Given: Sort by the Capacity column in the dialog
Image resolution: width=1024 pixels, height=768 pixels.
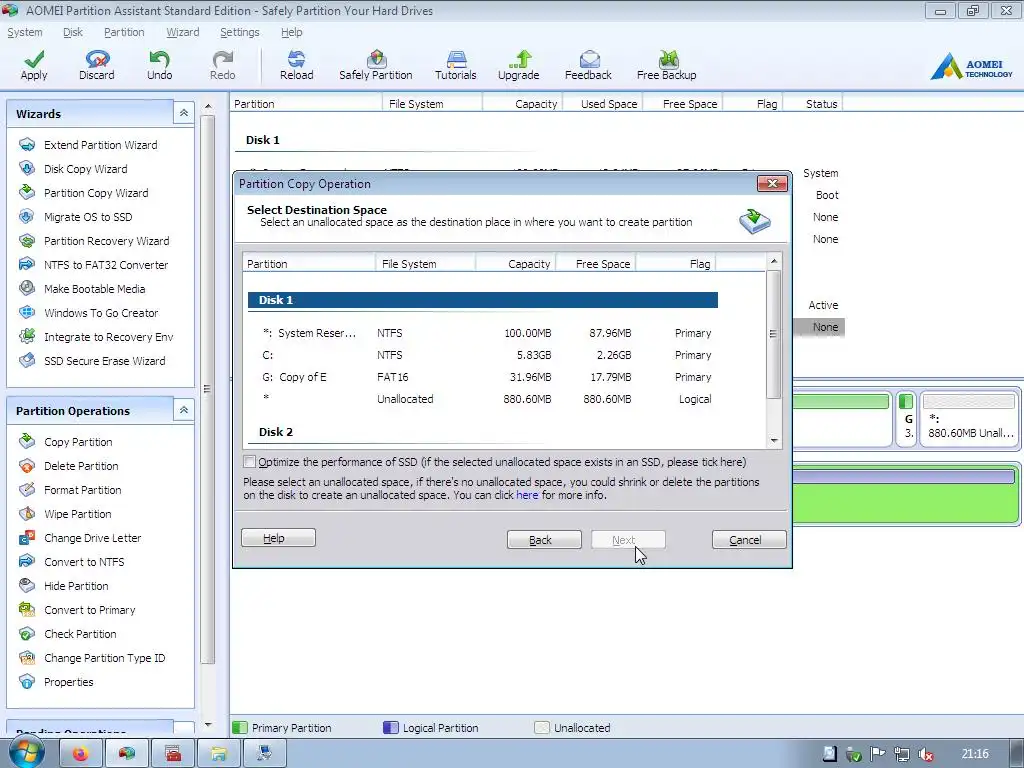Looking at the screenshot, I should coord(515,264).
